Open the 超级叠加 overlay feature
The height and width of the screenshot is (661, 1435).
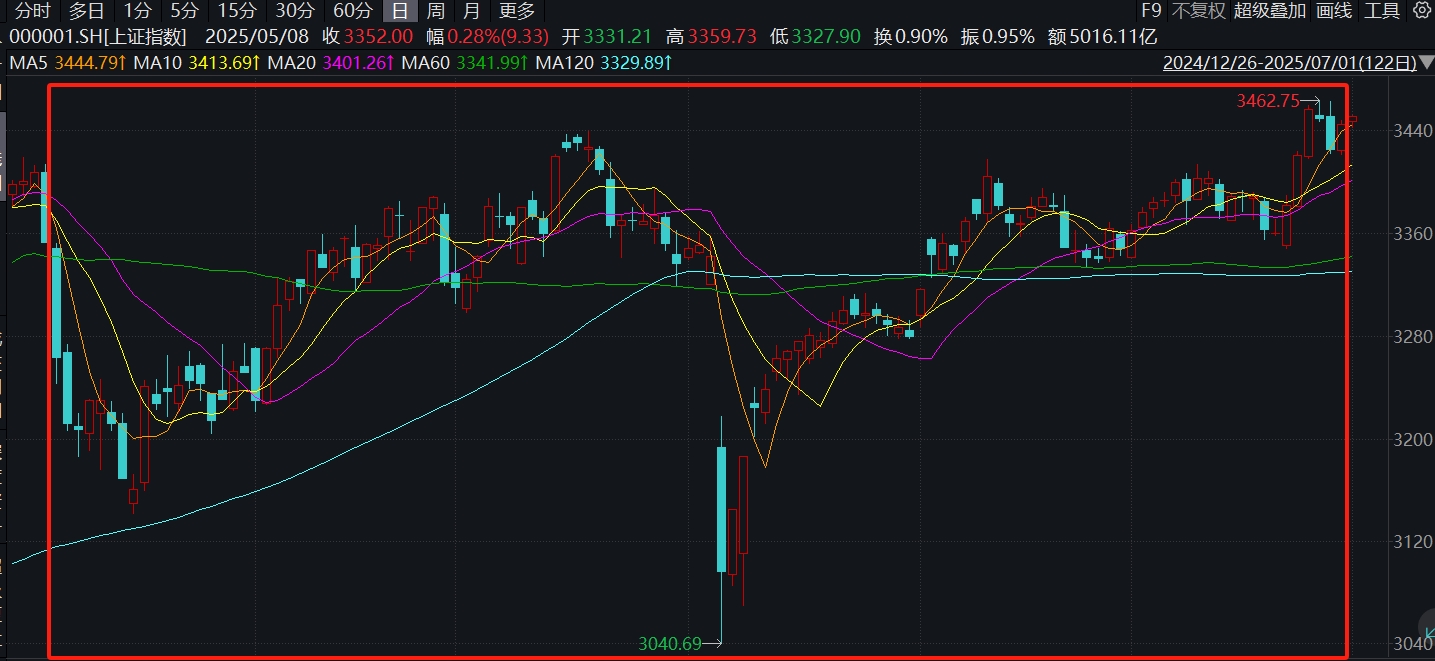pyautogui.click(x=1270, y=11)
